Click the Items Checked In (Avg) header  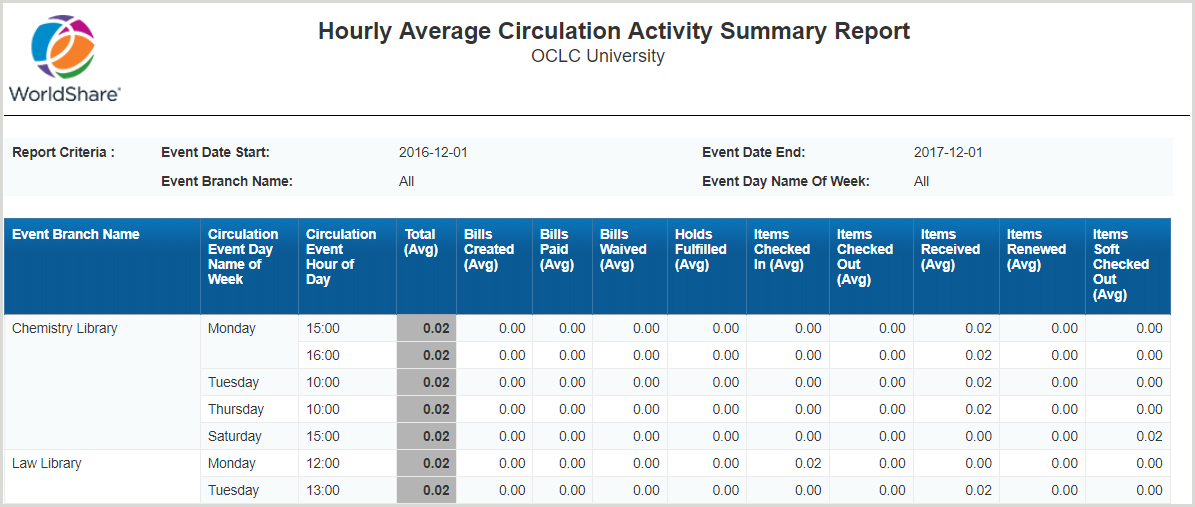tap(782, 250)
